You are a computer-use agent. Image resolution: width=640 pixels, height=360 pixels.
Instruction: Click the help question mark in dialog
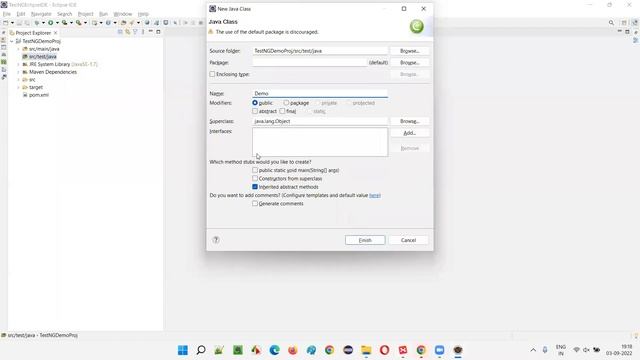tap(216, 240)
